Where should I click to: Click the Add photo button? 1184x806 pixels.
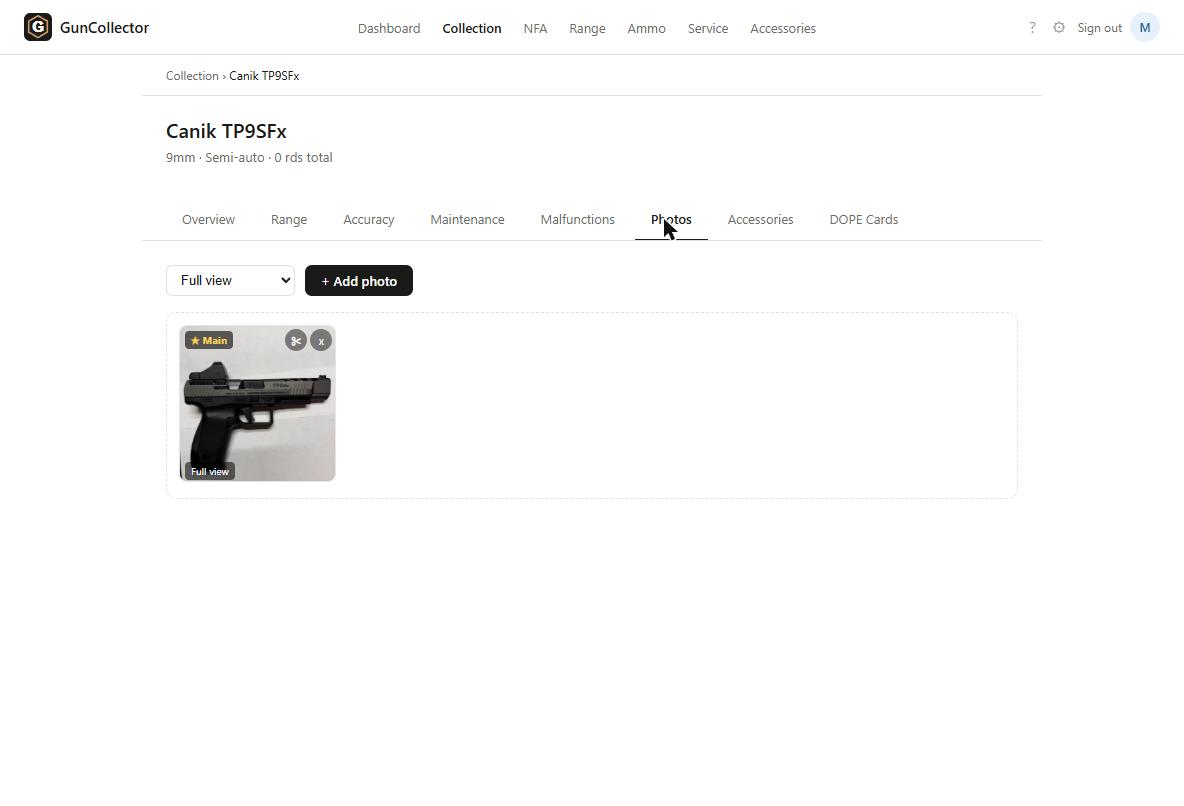(x=359, y=280)
